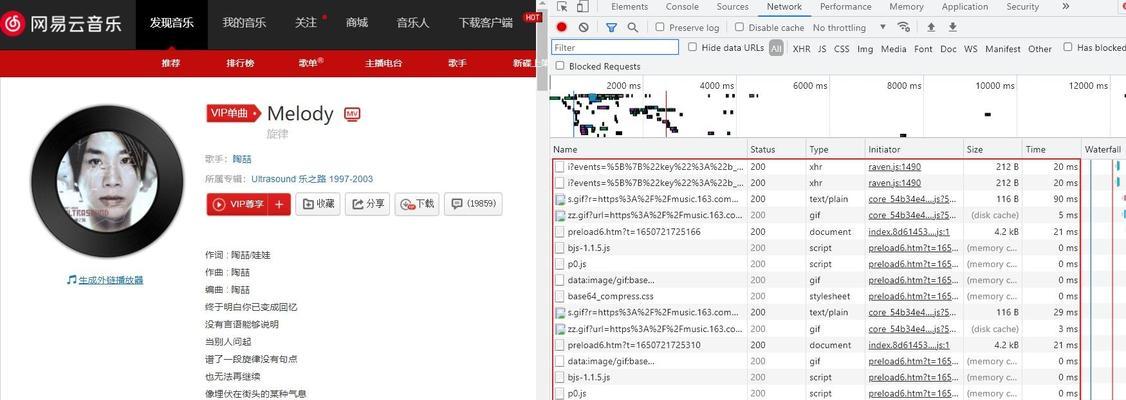Click the import HAR upload arrow
The width and height of the screenshot is (1126, 400).
click(x=931, y=27)
